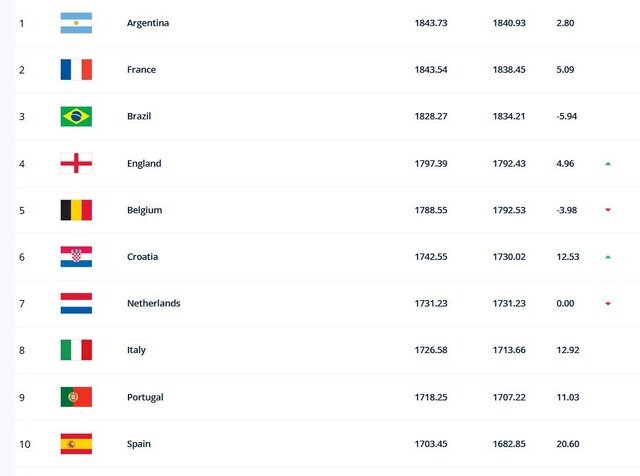Screen dimensions: 640x476
Task: Open the Argentina team link
Action: (148, 23)
